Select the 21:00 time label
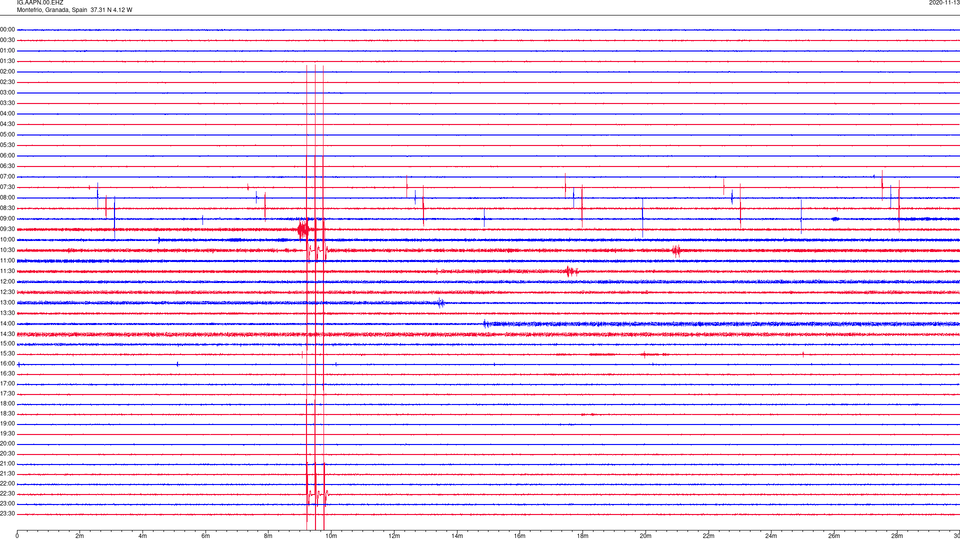The width and height of the screenshot is (960, 540). (7, 464)
